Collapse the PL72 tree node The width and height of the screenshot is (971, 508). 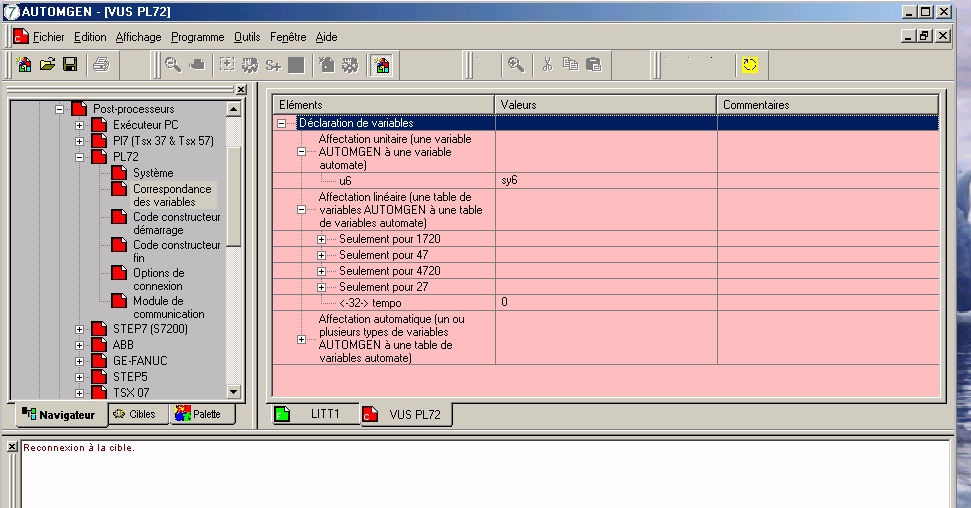click(79, 157)
